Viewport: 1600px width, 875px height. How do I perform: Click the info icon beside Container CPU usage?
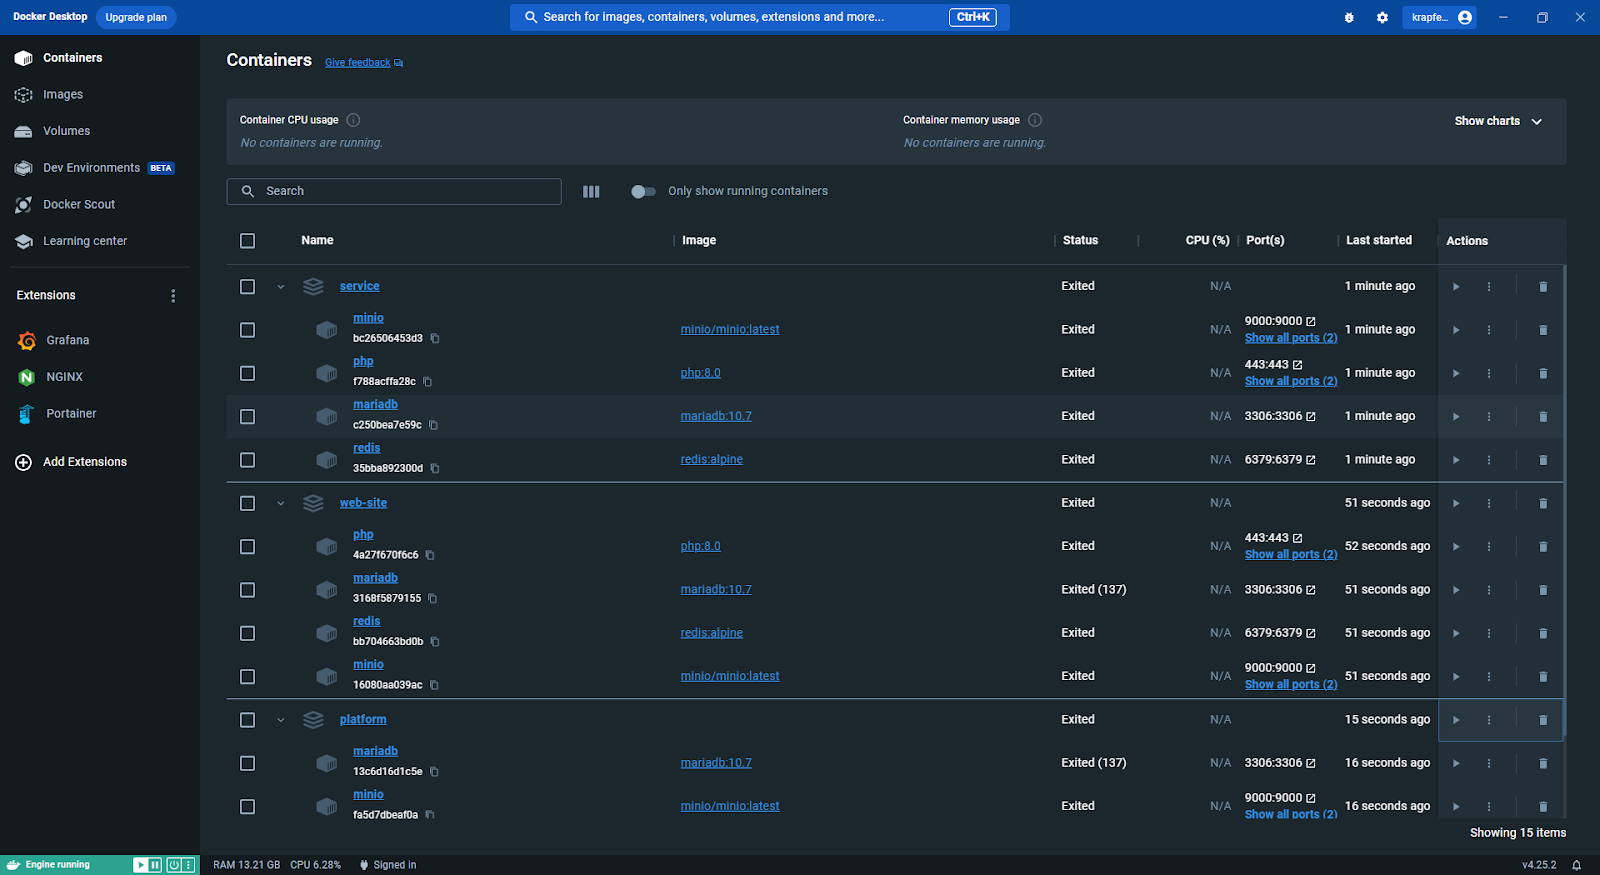click(353, 120)
